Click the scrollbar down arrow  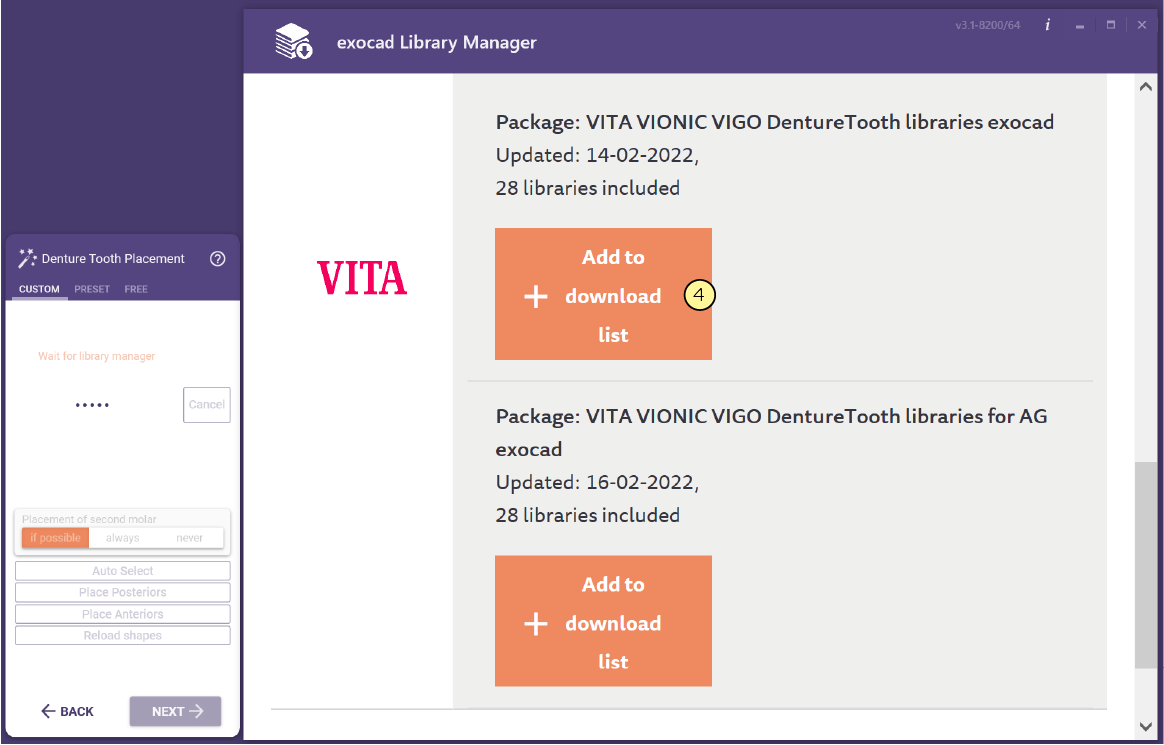[1145, 727]
